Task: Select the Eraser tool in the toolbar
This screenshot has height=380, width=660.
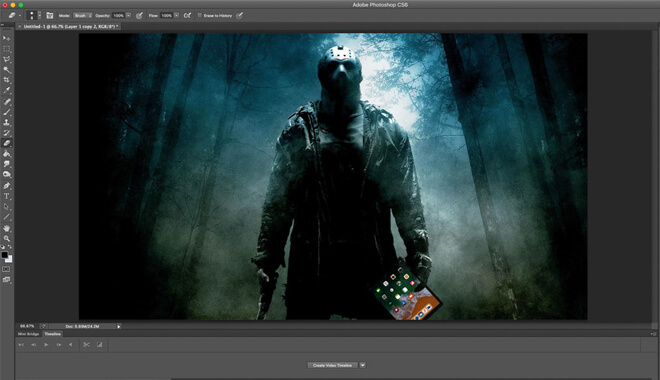Action: click(x=7, y=143)
